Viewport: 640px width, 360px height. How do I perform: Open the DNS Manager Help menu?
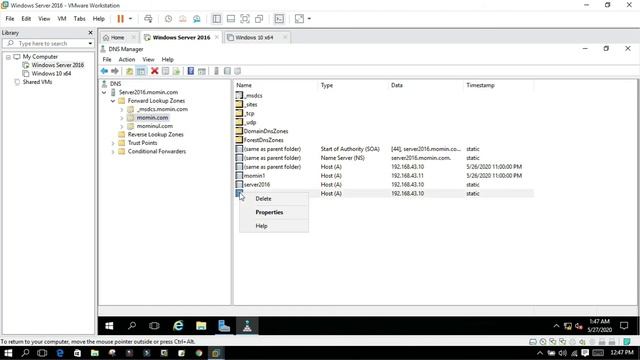[x=167, y=60]
